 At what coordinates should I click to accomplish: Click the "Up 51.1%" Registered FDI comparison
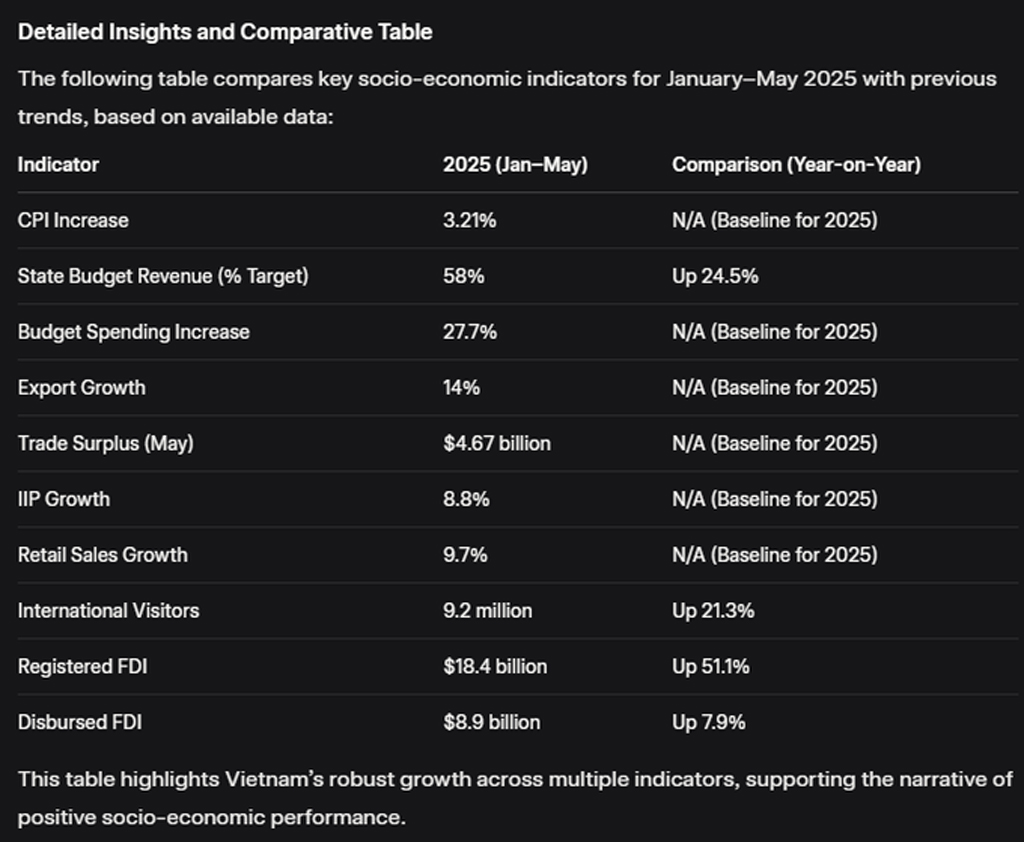coord(711,666)
